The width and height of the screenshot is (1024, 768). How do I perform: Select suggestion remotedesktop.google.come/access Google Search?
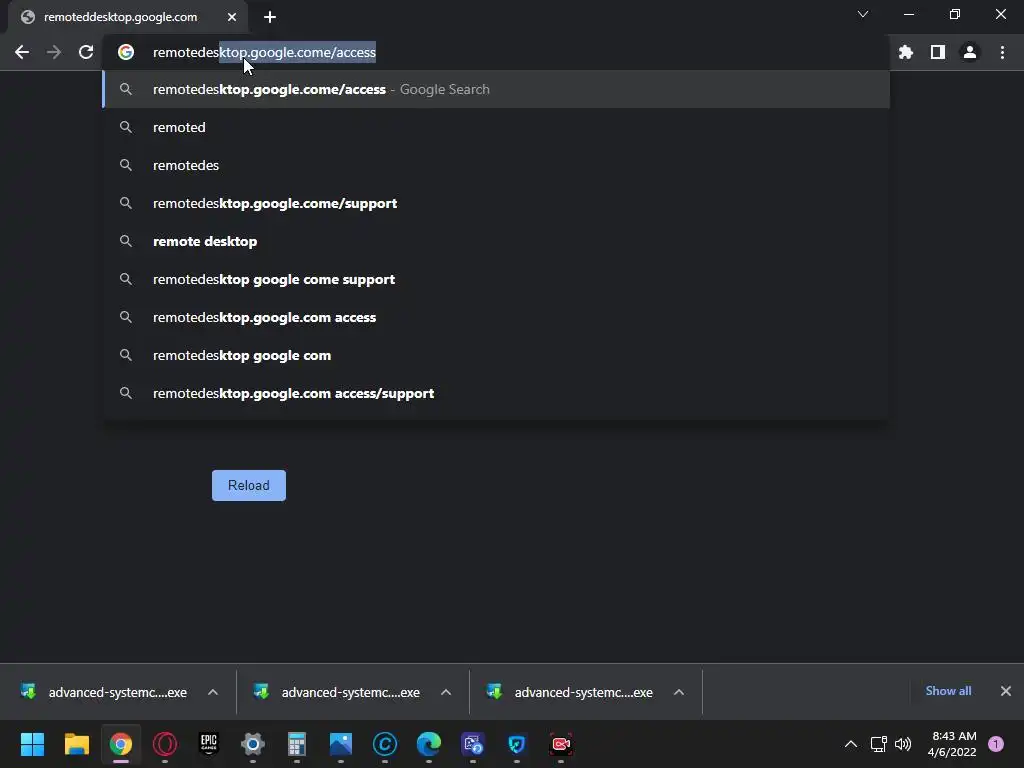point(496,89)
